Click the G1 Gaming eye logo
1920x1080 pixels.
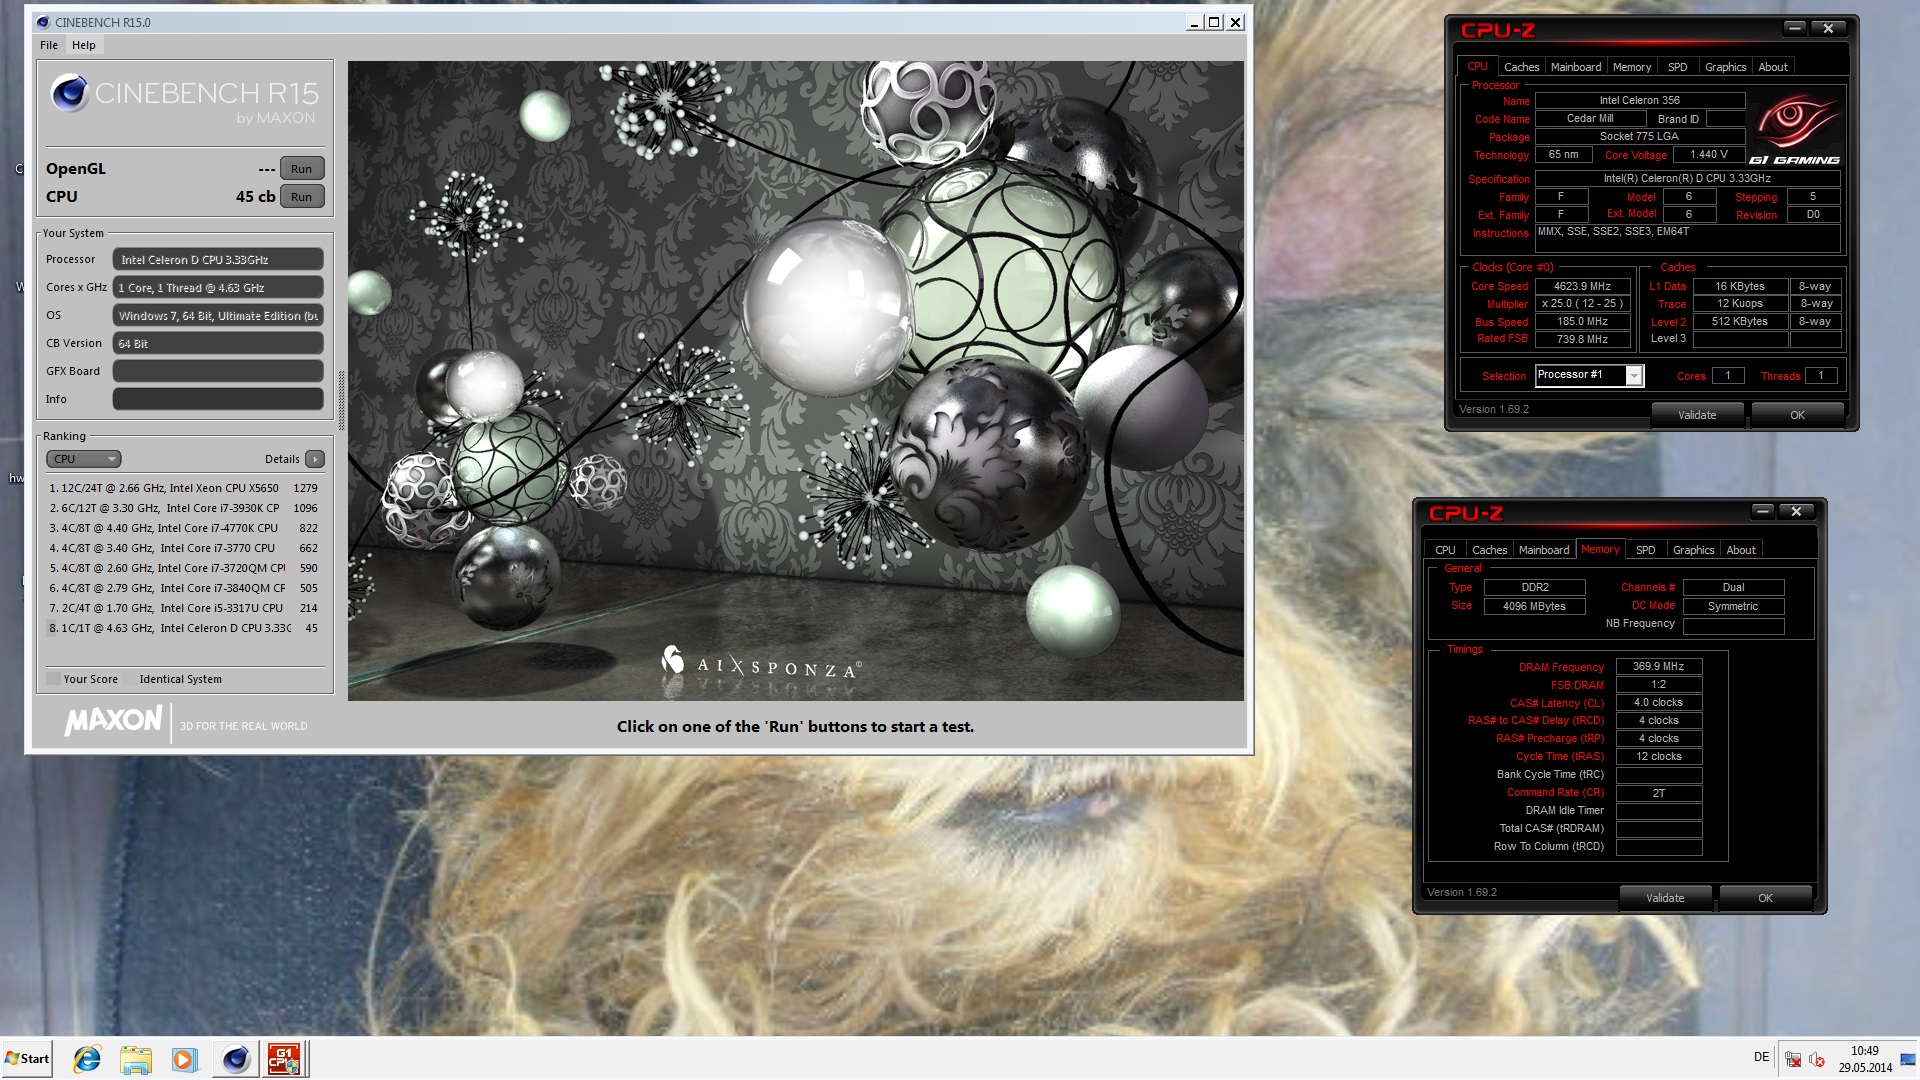point(1795,128)
